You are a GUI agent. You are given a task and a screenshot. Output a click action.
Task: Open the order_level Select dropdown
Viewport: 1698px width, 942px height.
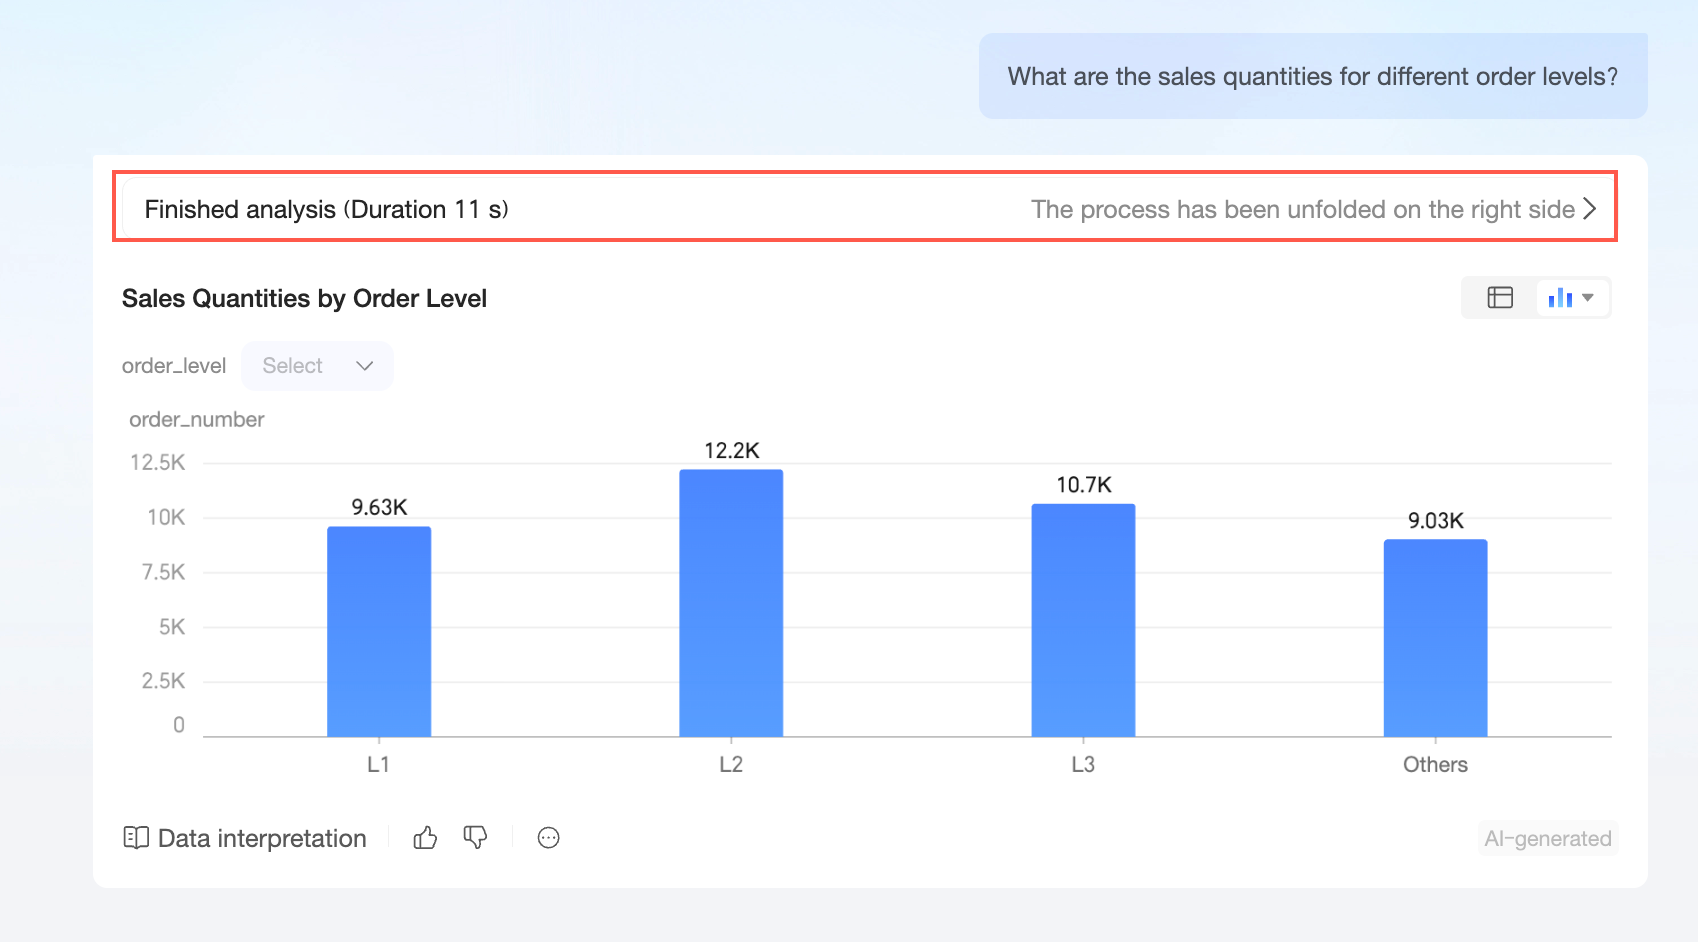[317, 366]
